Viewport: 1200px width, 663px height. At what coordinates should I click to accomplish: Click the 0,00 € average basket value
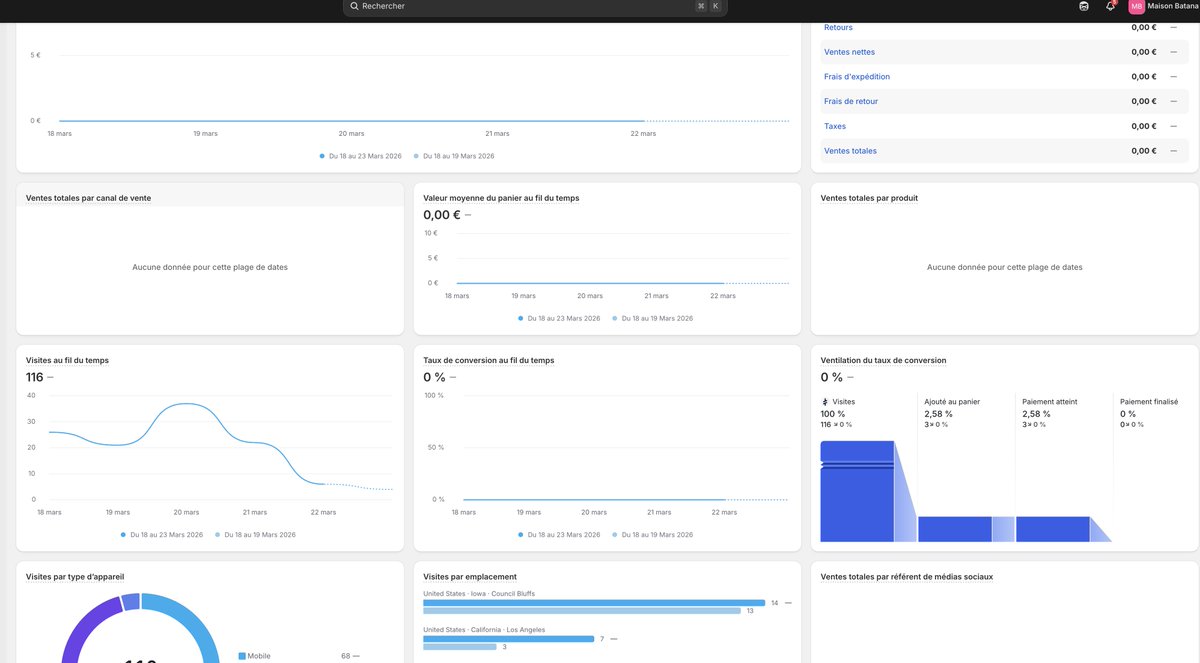(442, 215)
